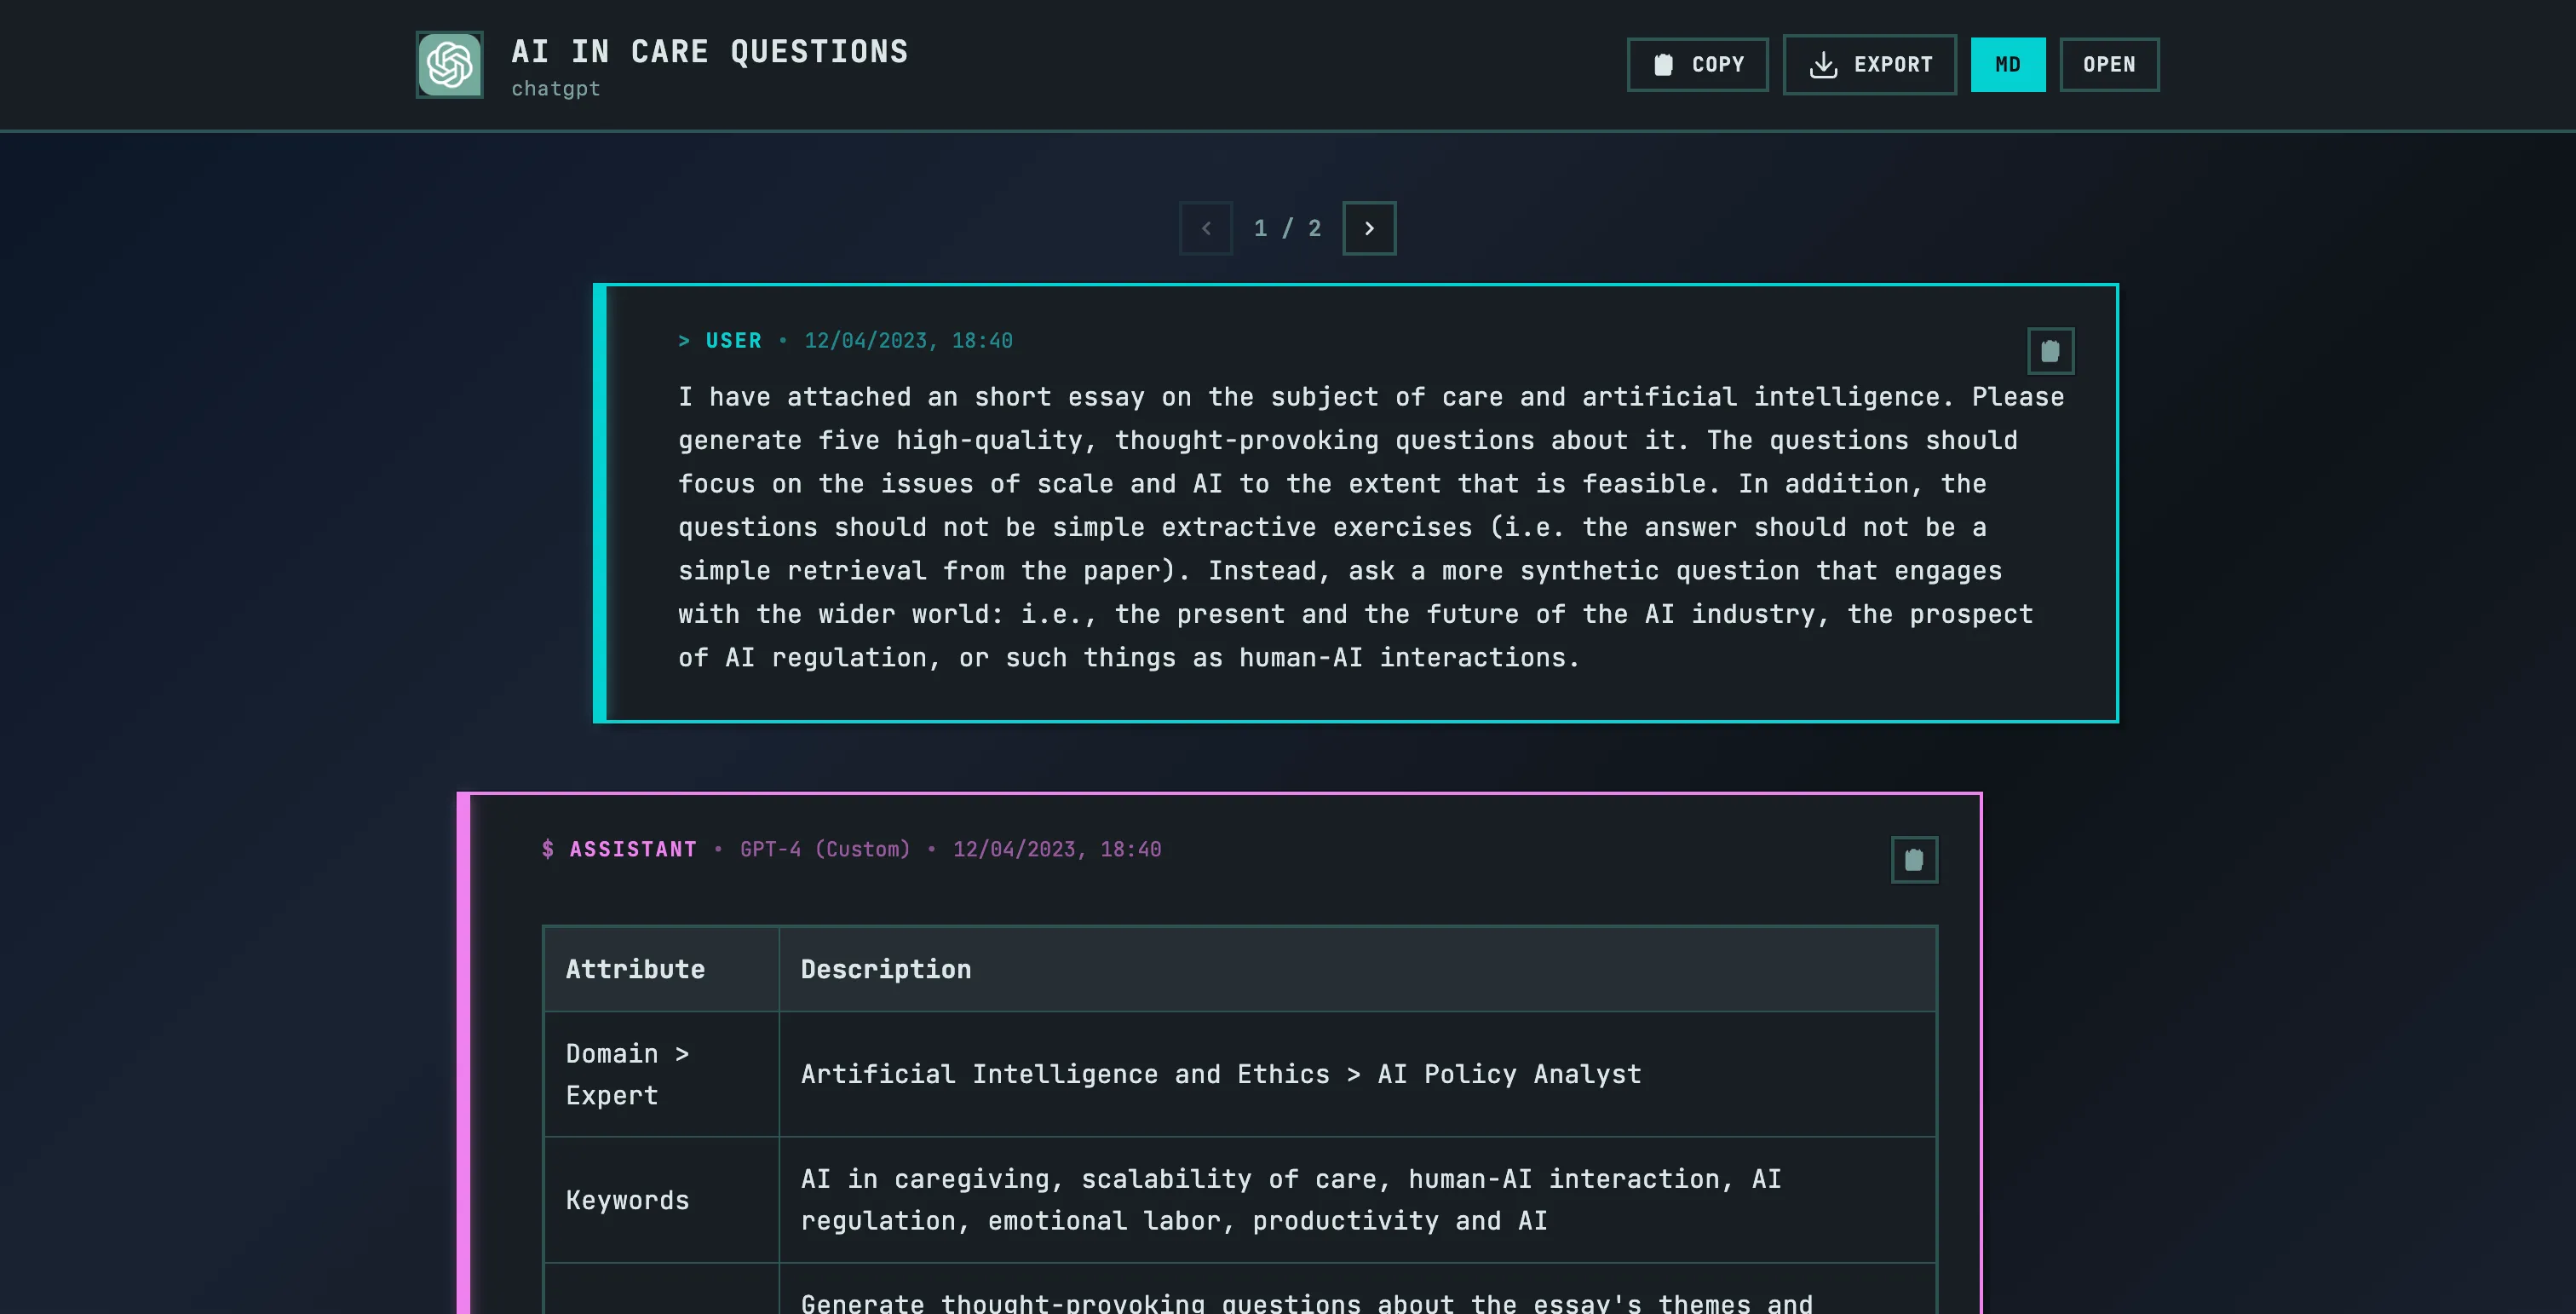
Task: Click the ChatGPT logo icon
Action: pos(448,64)
